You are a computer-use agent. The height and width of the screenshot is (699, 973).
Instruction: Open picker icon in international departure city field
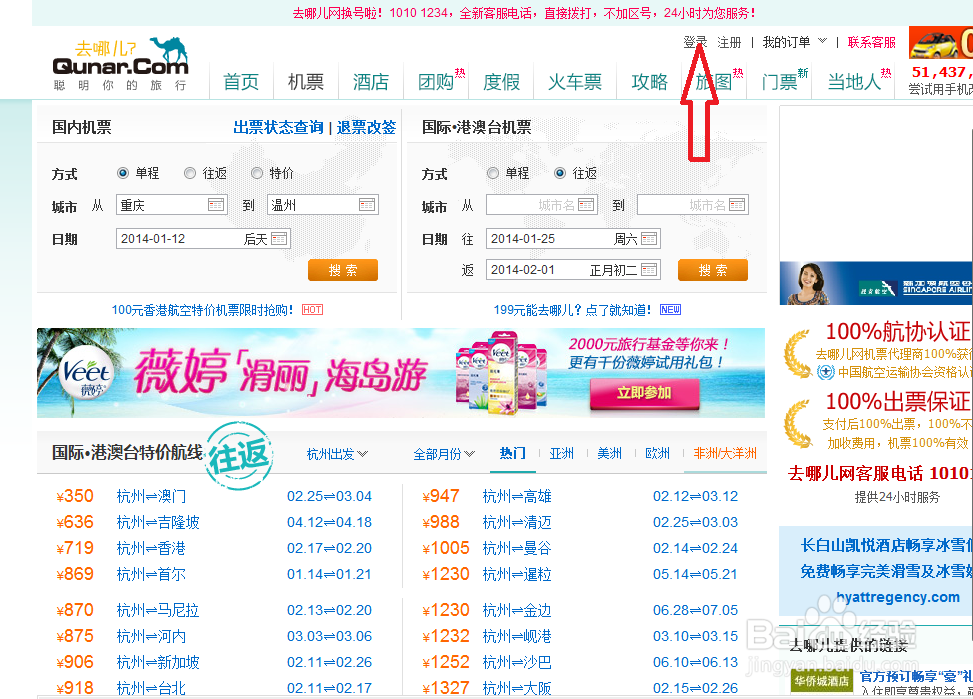[586, 205]
